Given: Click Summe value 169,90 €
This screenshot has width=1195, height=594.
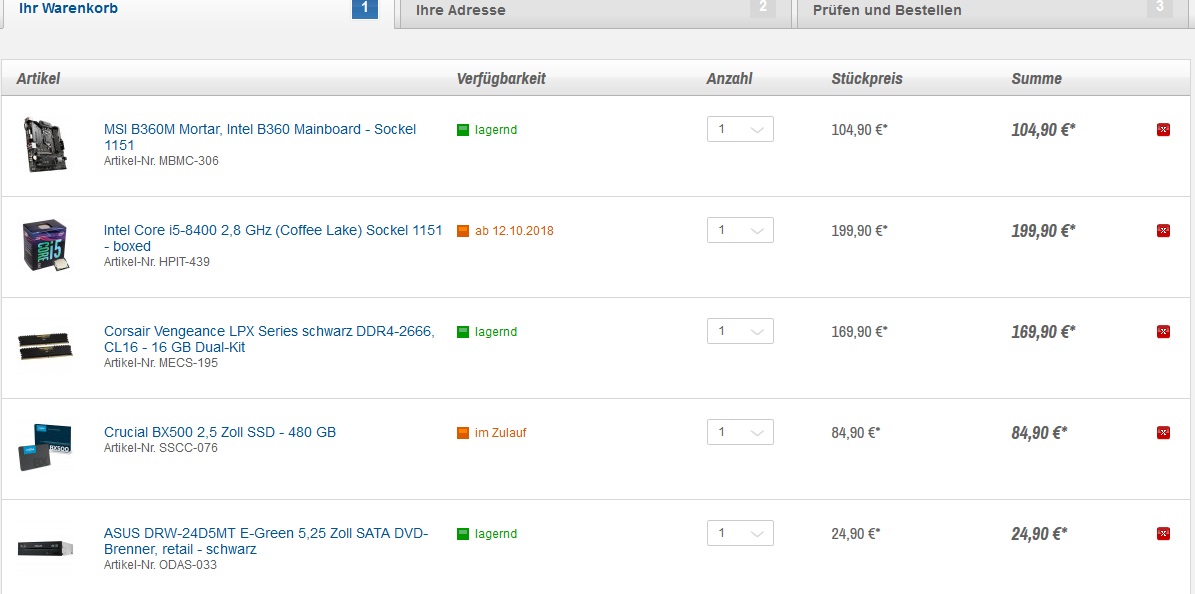Looking at the screenshot, I should pos(1043,332).
